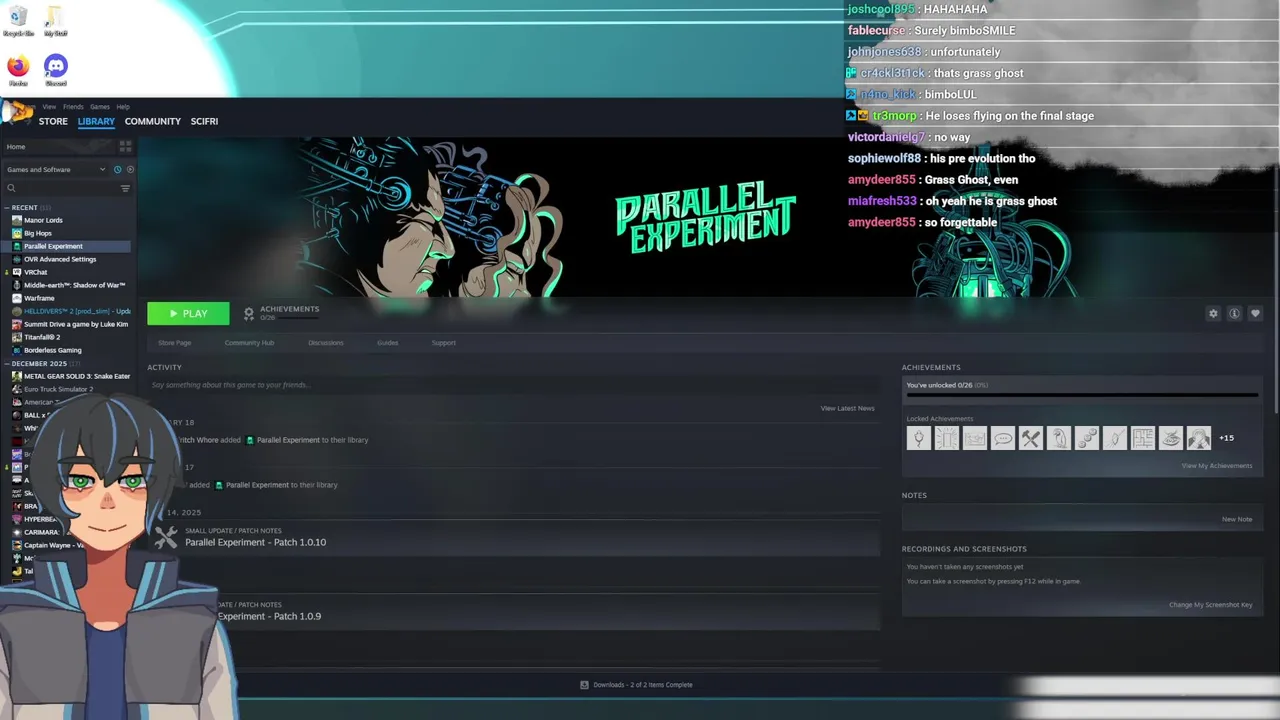Open the Community Hub link
Screen dimensions: 1280x720
(x=249, y=343)
